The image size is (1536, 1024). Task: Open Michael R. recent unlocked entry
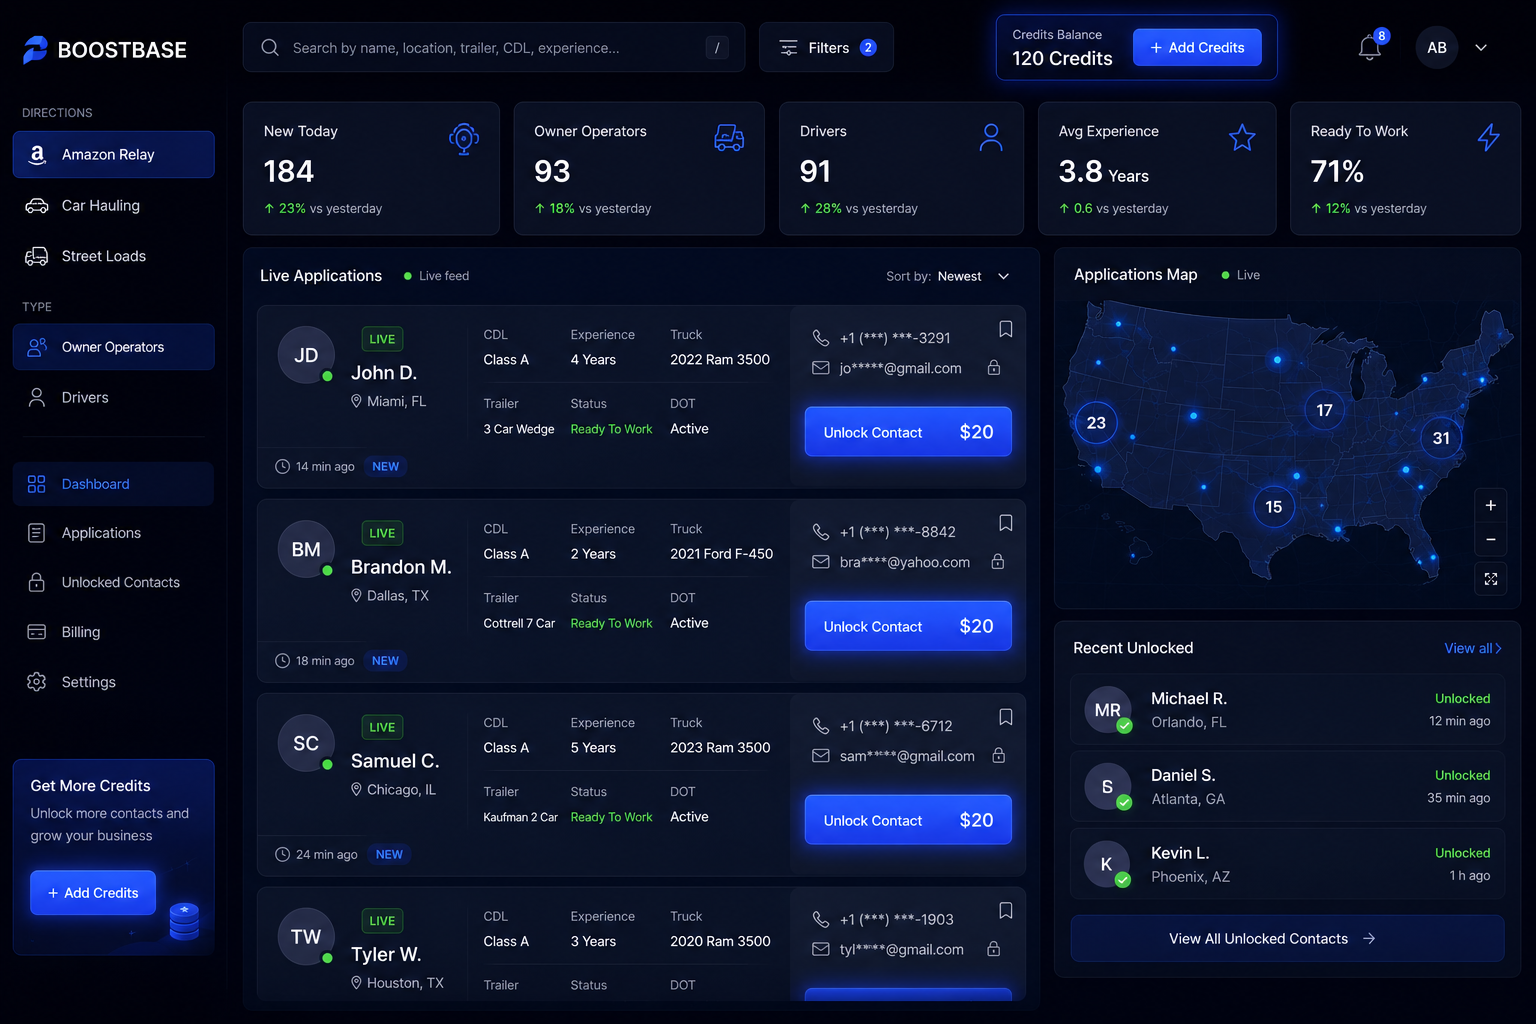1287,709
